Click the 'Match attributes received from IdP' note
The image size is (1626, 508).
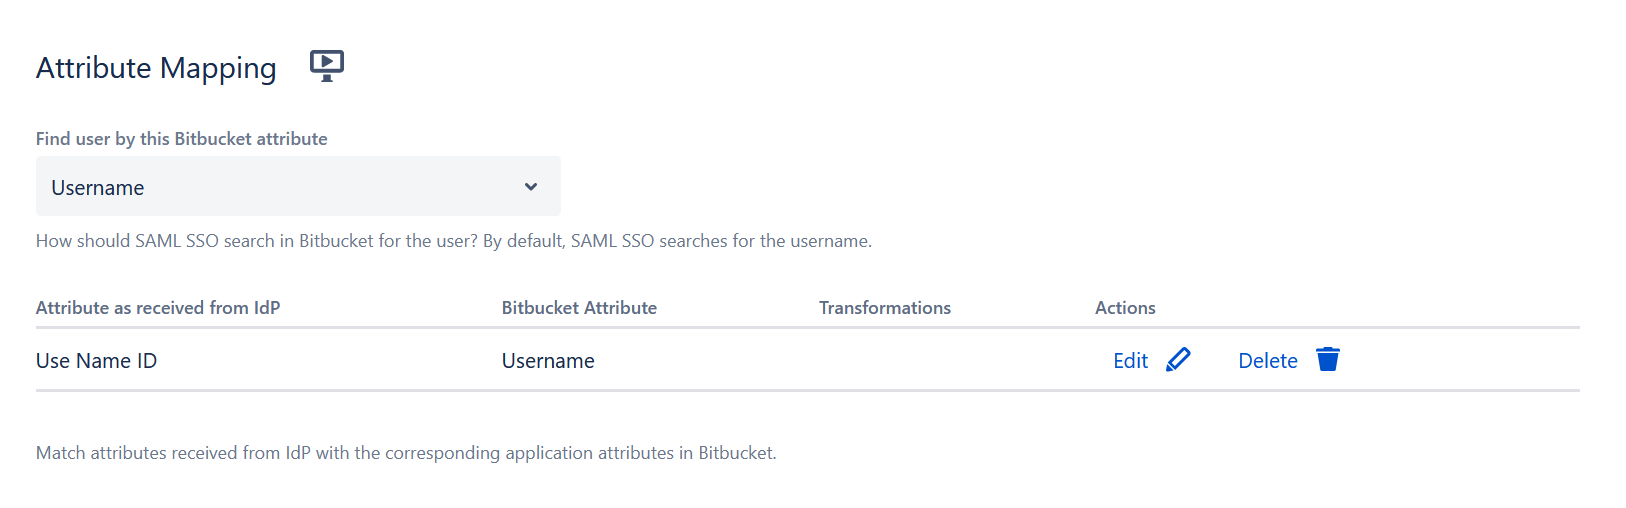pyautogui.click(x=406, y=453)
